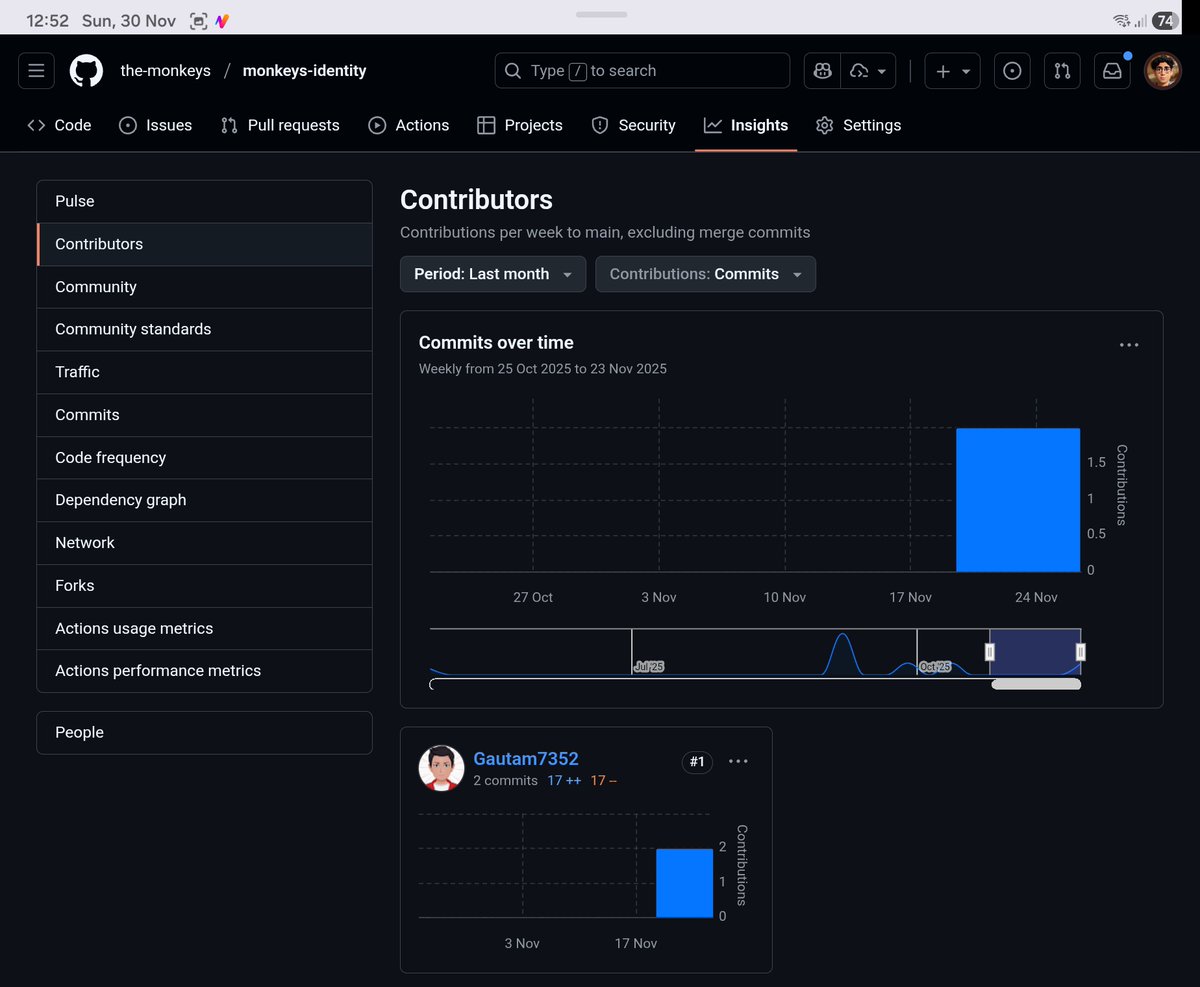Image resolution: width=1200 pixels, height=987 pixels.
Task: Open Dependency graph page
Action: (x=204, y=500)
